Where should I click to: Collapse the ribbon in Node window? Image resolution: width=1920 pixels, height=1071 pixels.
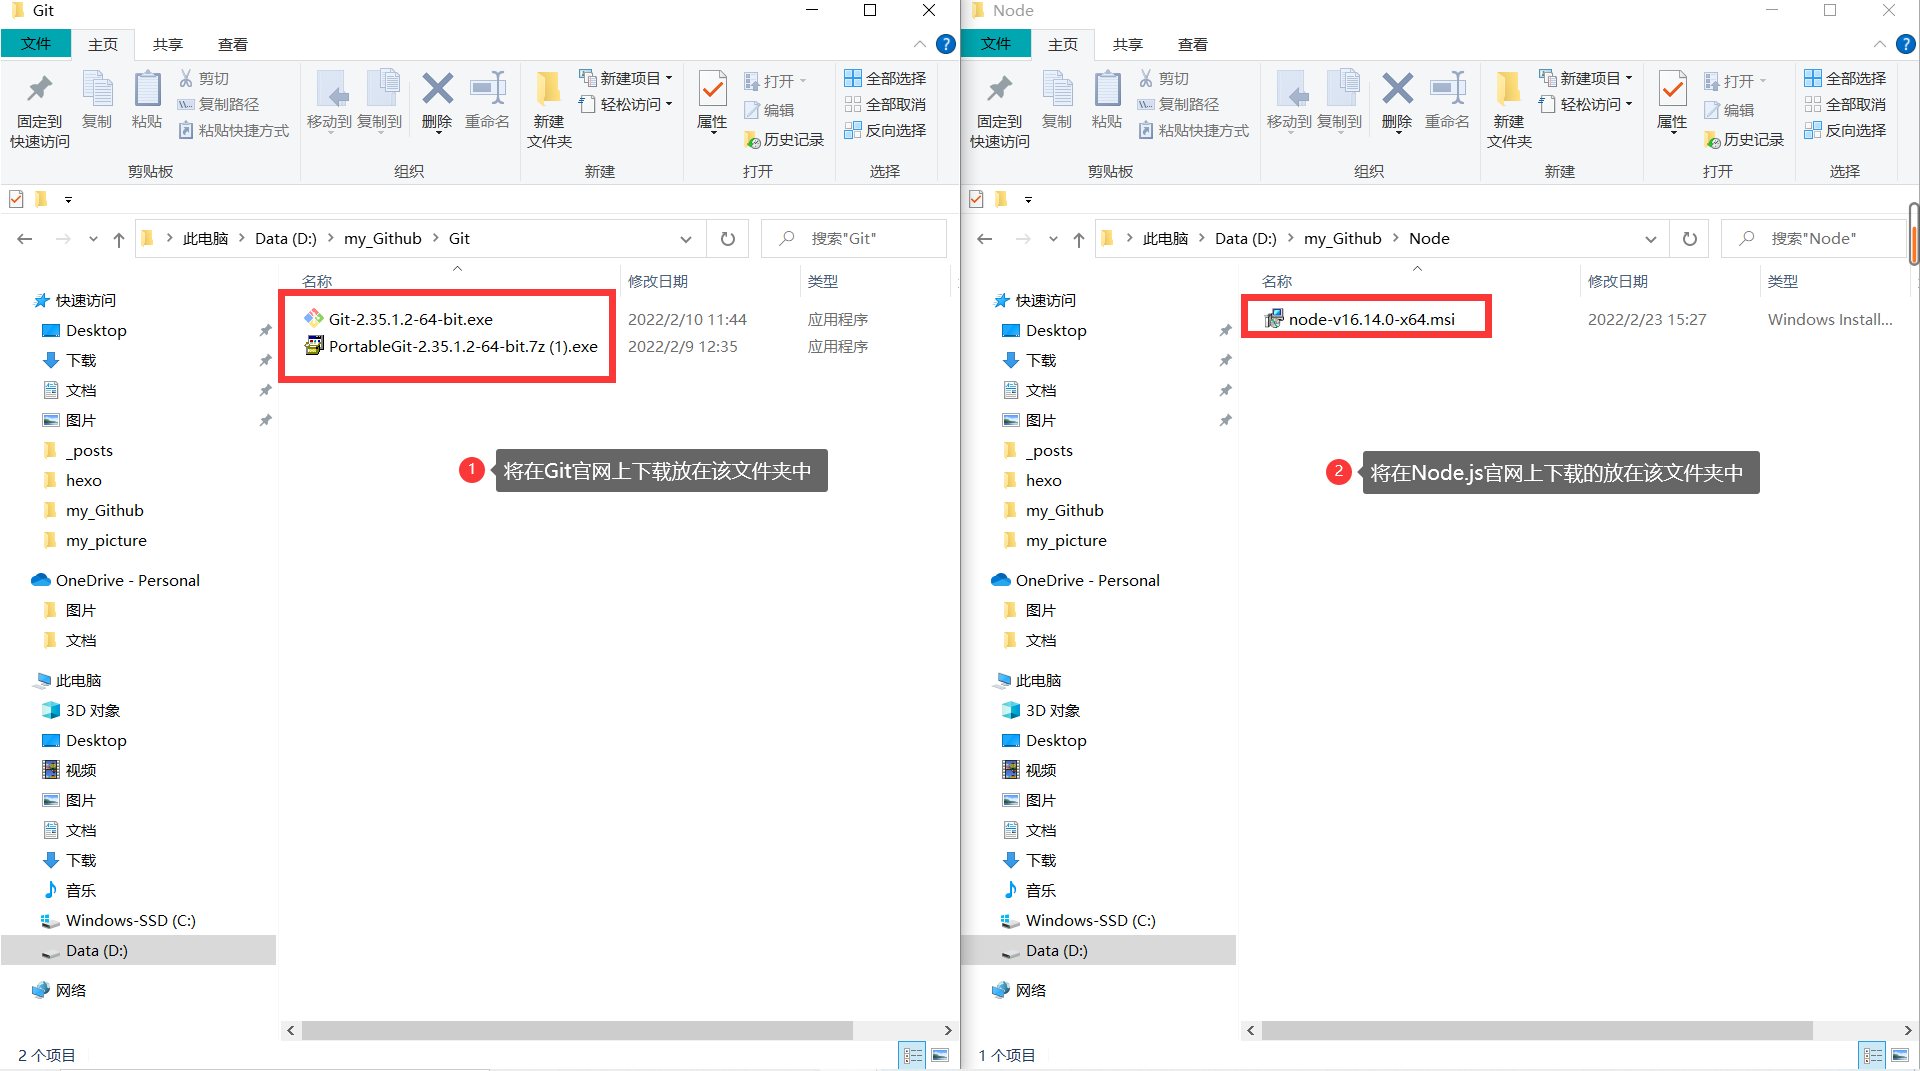[1880, 44]
